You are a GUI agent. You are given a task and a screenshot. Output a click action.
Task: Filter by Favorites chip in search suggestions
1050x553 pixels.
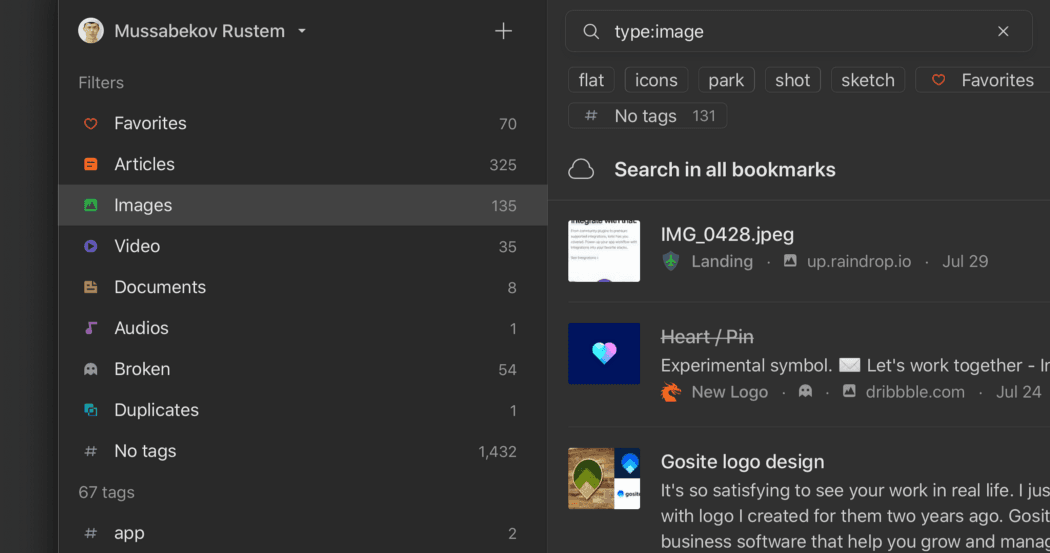tap(985, 80)
